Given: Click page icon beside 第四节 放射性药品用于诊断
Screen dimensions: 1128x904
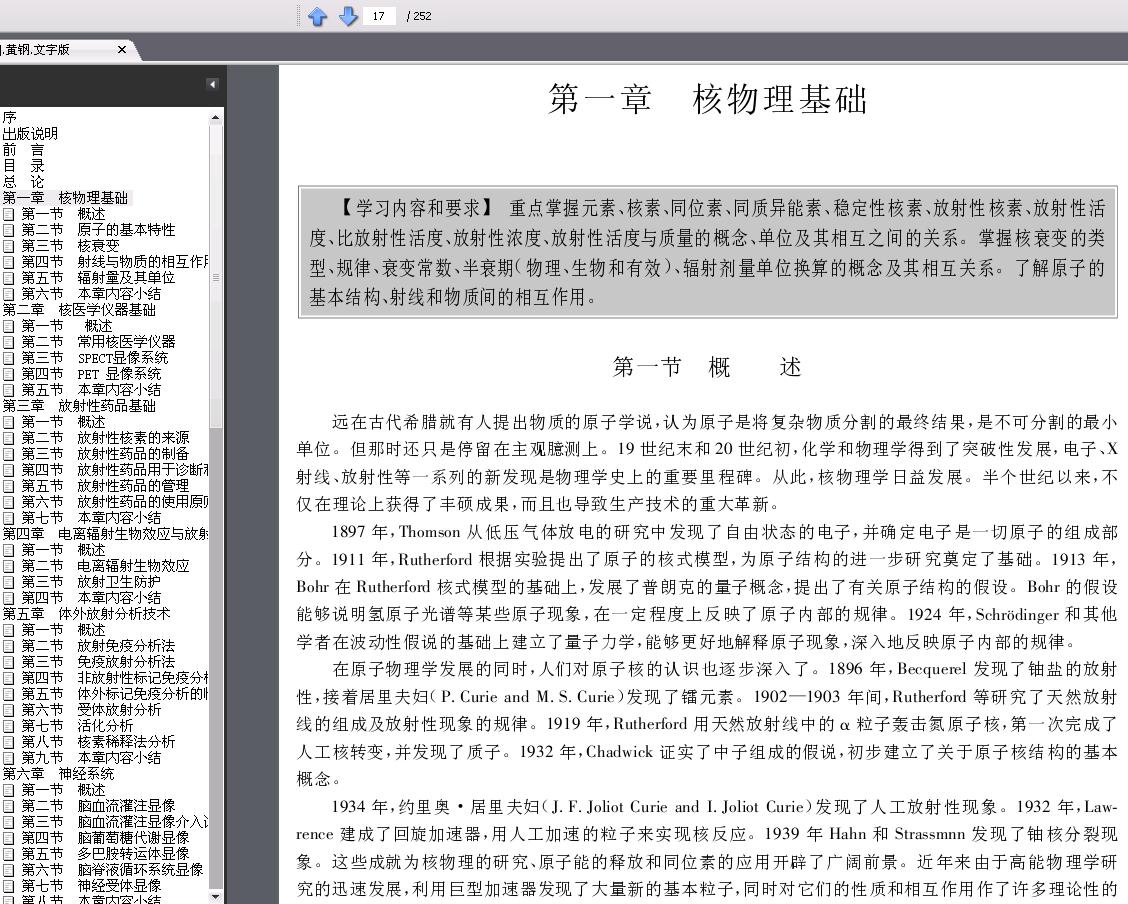Looking at the screenshot, I should coord(9,470).
